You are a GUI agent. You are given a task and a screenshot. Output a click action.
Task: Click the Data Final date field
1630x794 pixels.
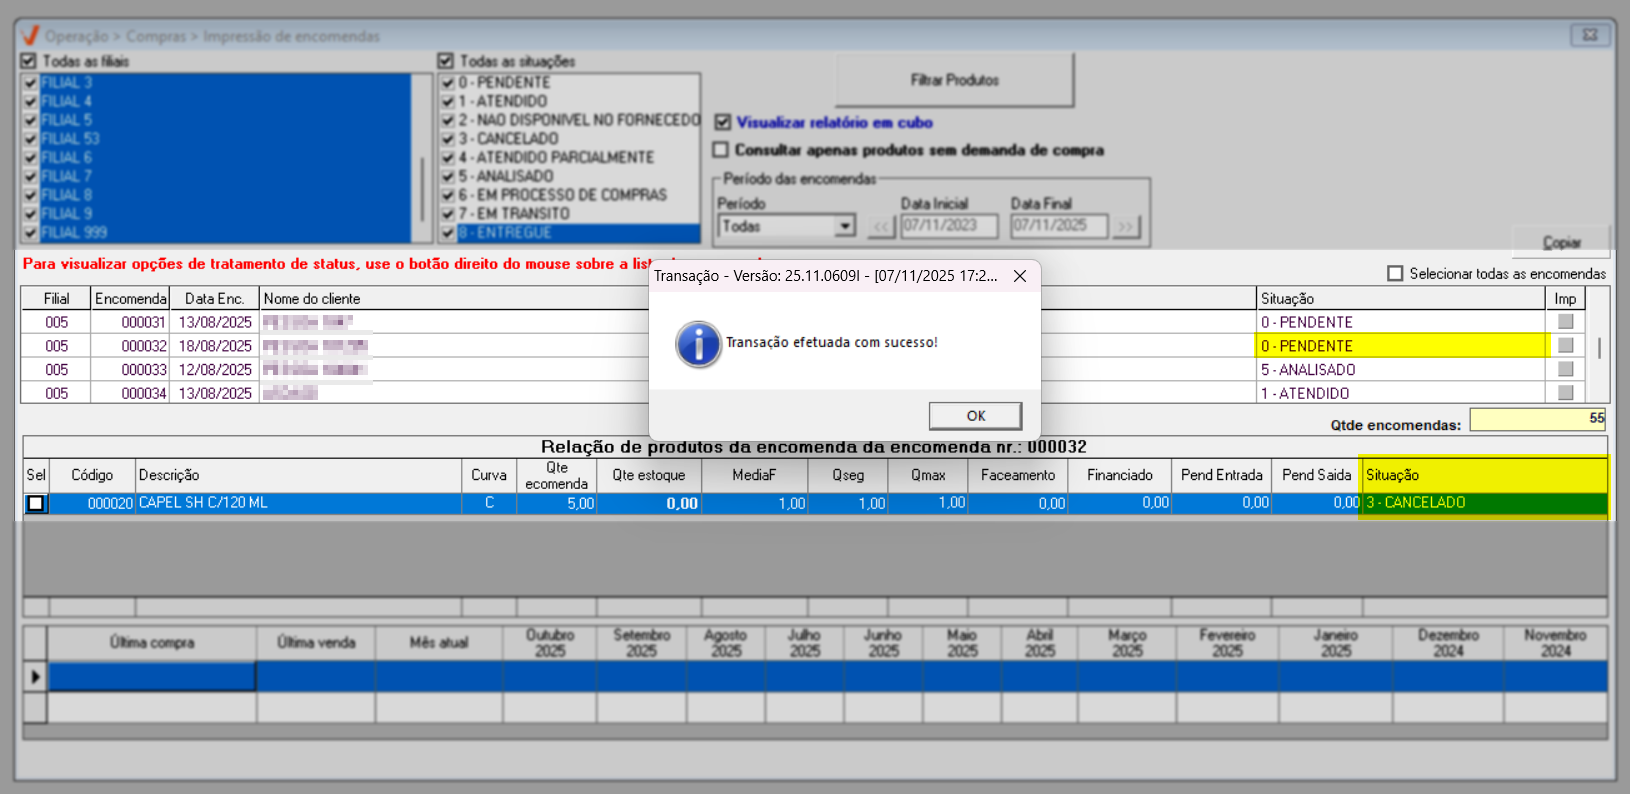pyautogui.click(x=1059, y=226)
